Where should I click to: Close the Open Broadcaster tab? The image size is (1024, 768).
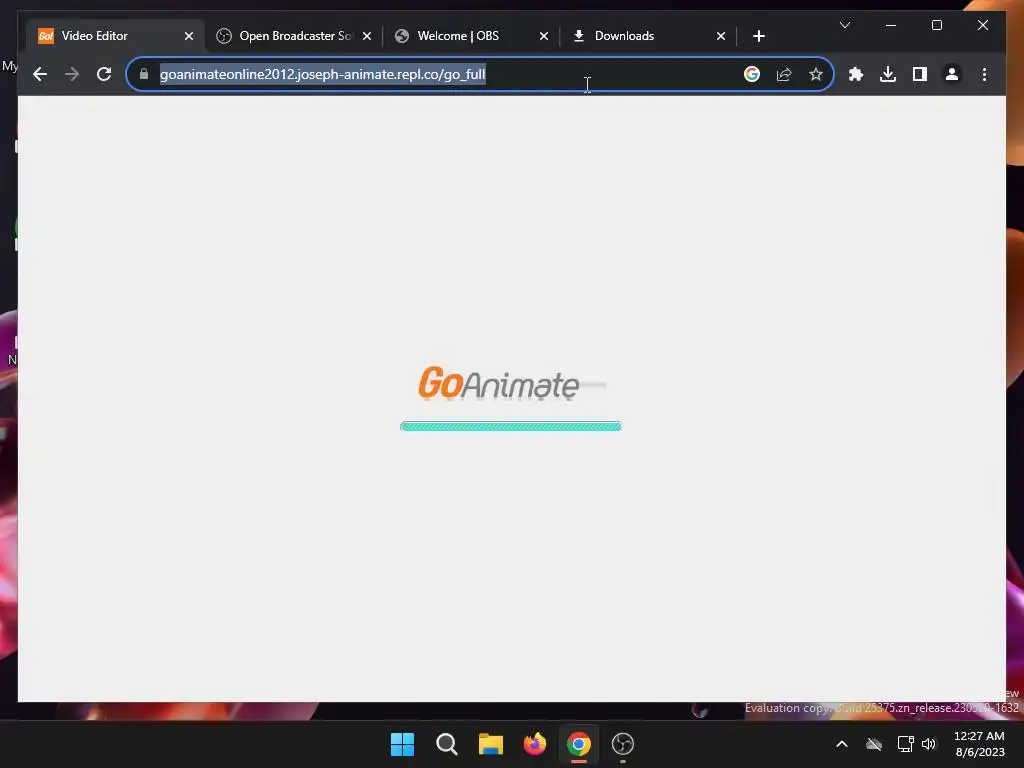367,36
